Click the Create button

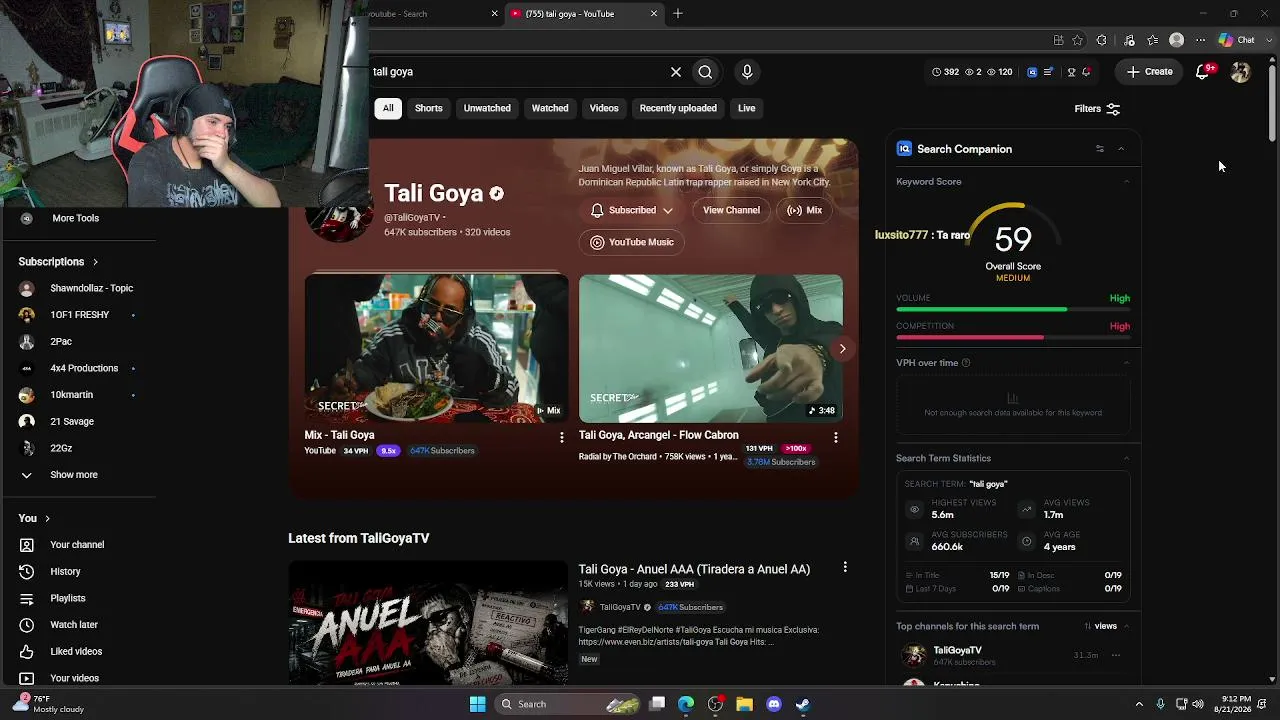point(1150,72)
